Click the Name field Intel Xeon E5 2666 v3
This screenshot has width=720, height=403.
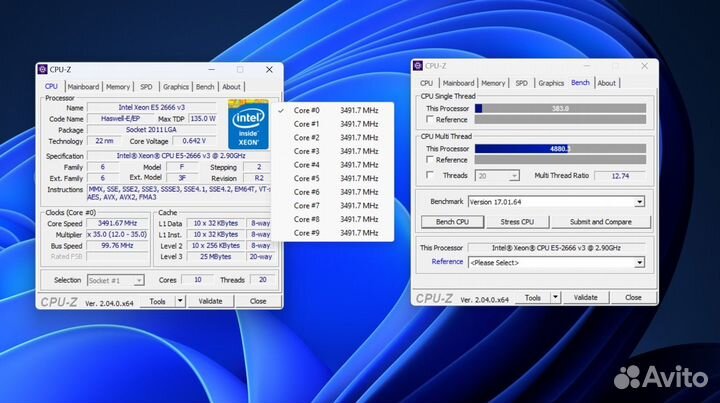point(152,107)
